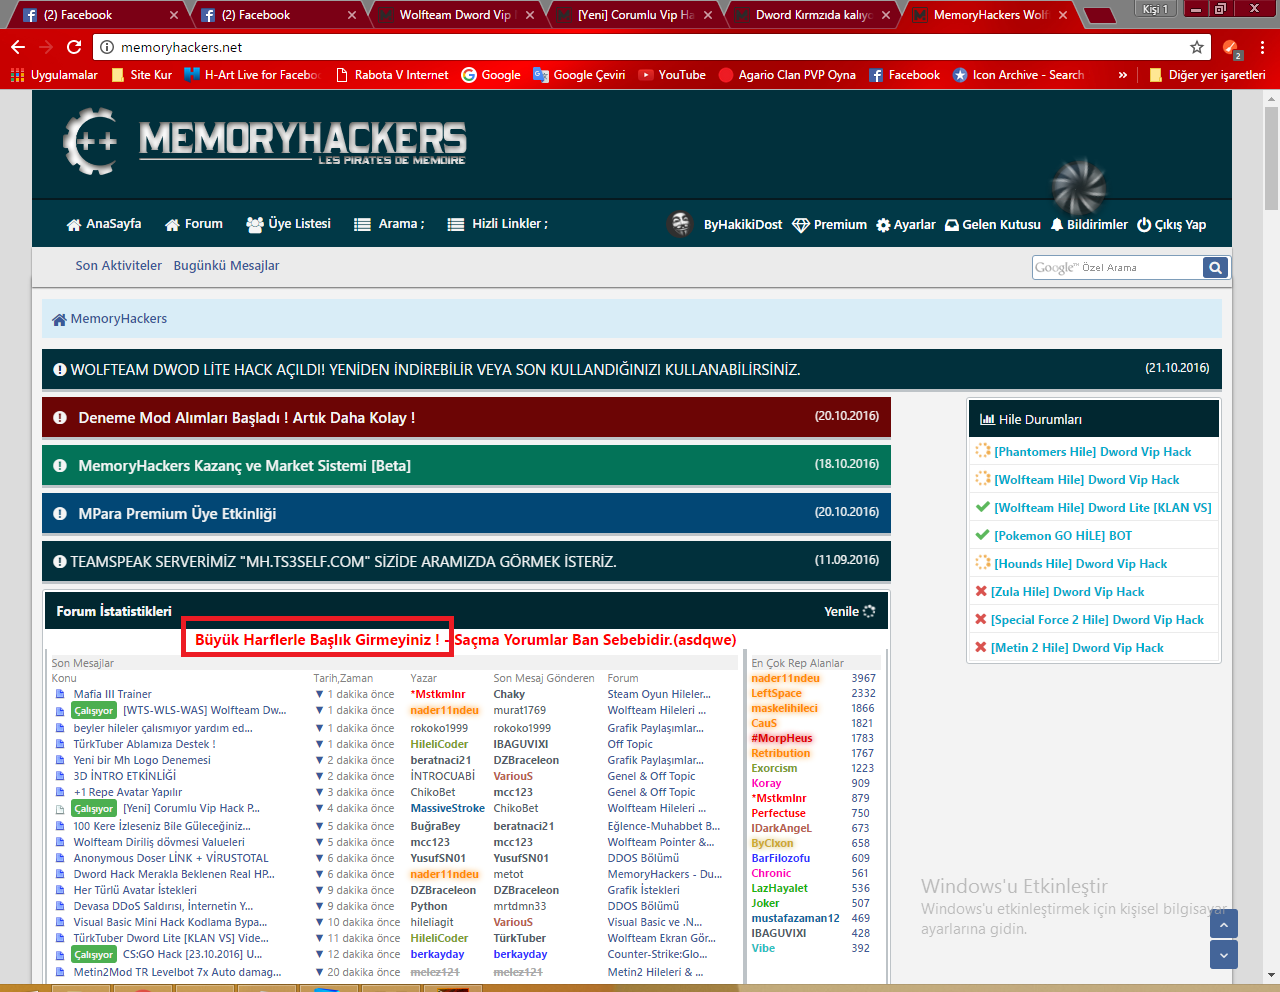This screenshot has height=992, width=1280.
Task: Switch to the Dword Kırmızıda kalıyo tab
Action: [x=814, y=15]
